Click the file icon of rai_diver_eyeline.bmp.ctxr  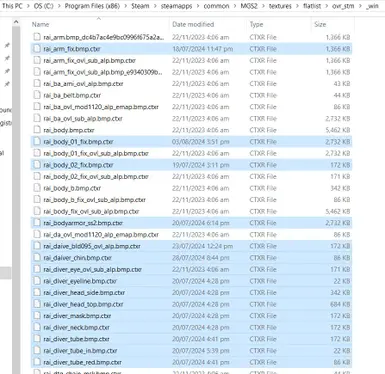(37, 281)
